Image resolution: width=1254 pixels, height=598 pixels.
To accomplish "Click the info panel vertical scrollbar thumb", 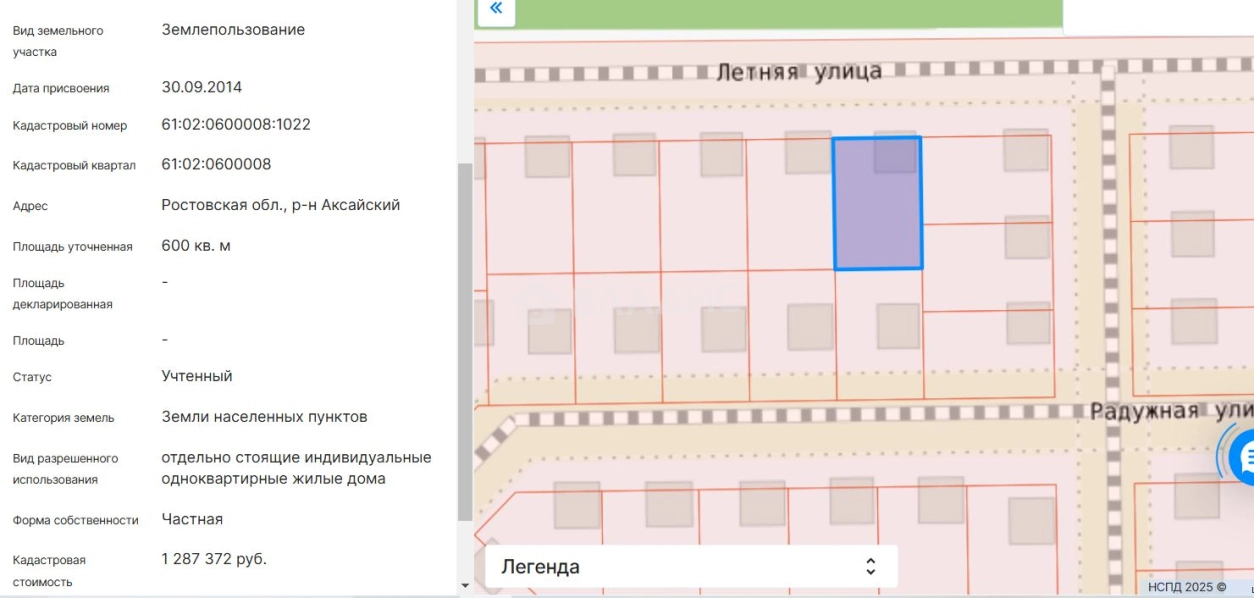I will pyautogui.click(x=464, y=340).
